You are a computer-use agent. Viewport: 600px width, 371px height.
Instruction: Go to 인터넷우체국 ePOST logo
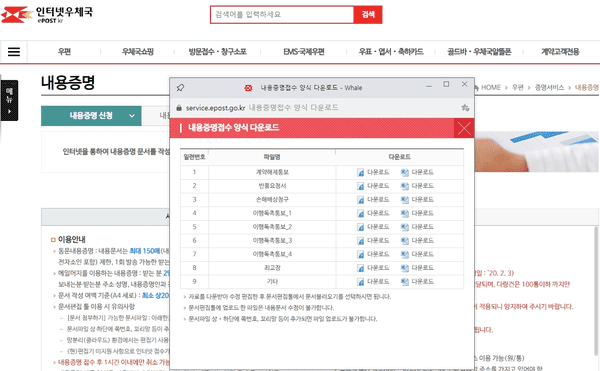[x=47, y=15]
